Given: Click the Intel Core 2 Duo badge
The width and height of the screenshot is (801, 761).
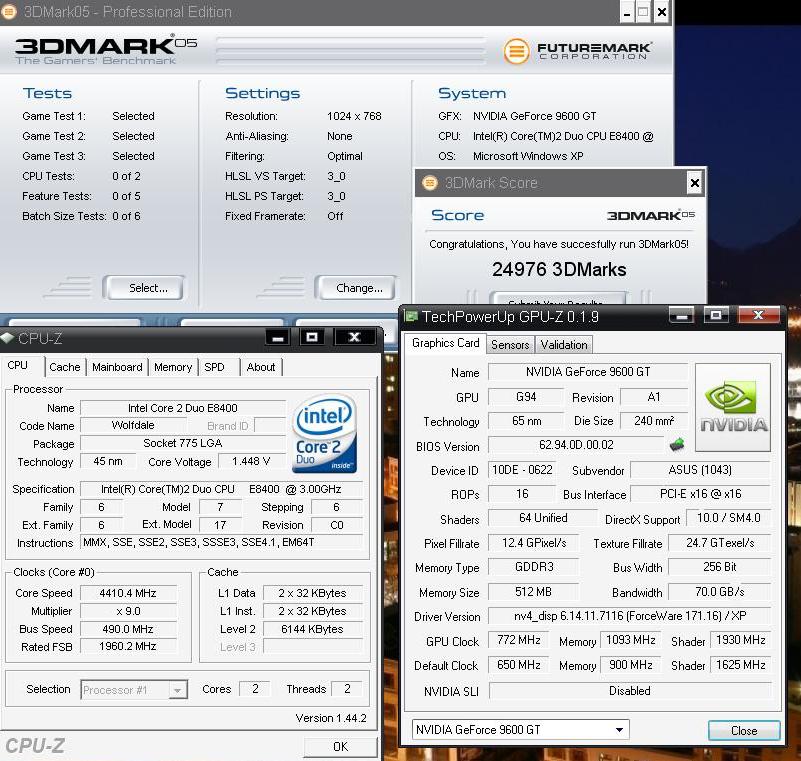Looking at the screenshot, I should tap(325, 434).
